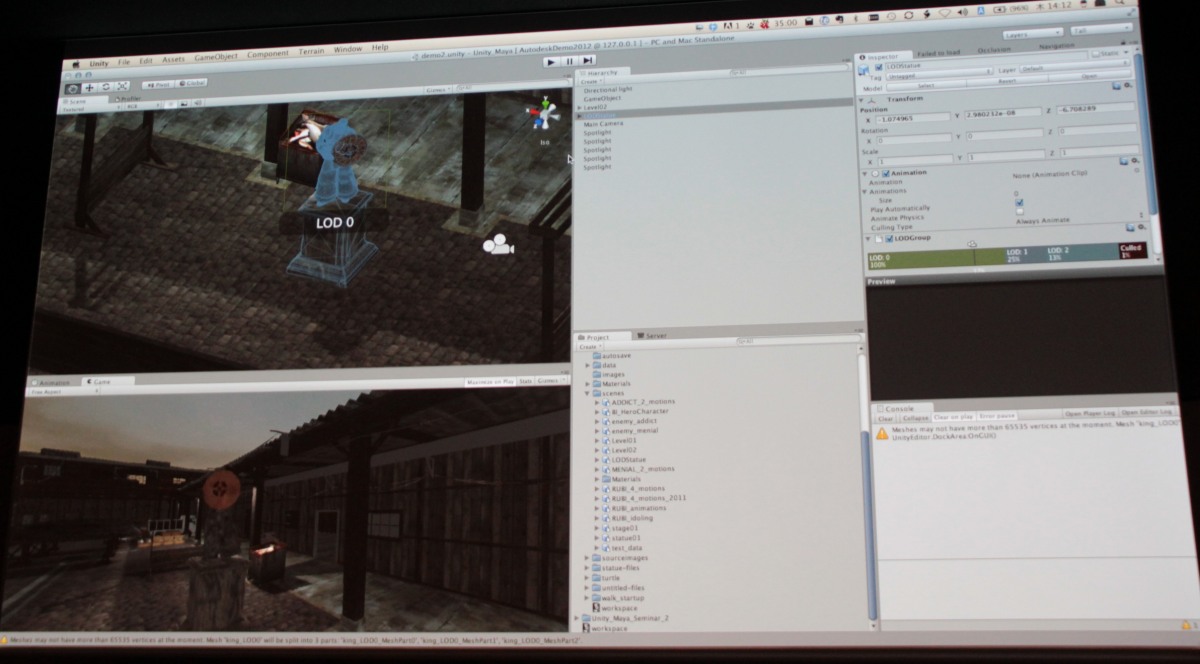Click Open Player Log button
The height and width of the screenshot is (664, 1200).
click(1088, 413)
